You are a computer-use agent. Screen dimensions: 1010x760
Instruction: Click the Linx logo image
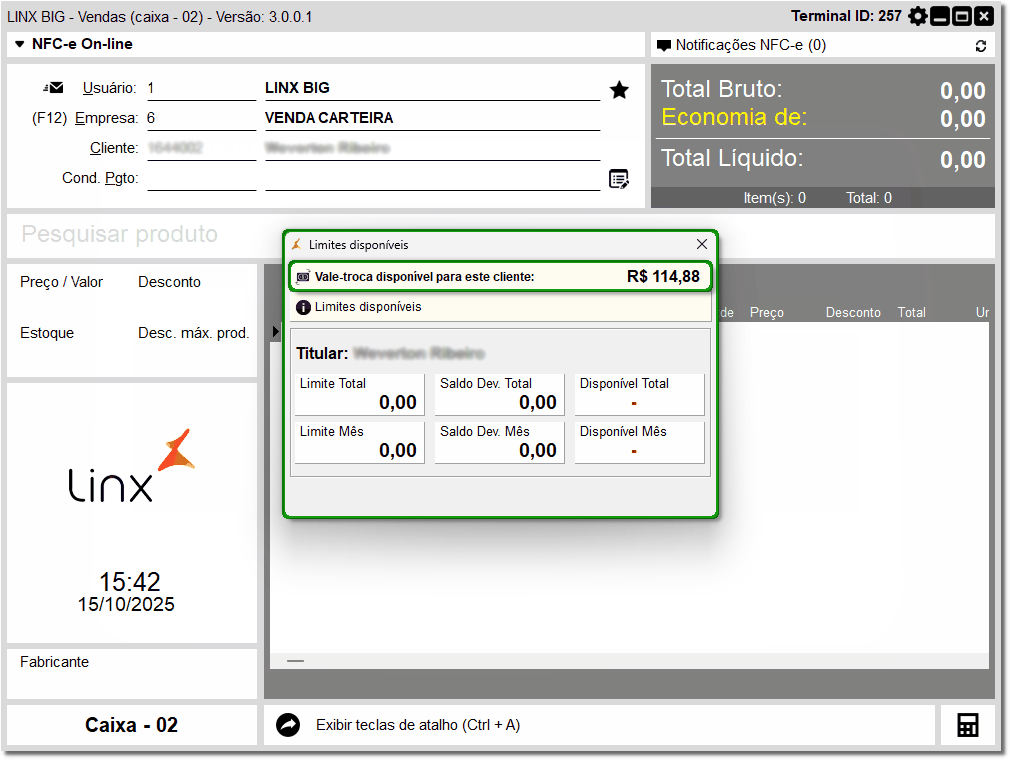pyautogui.click(x=131, y=466)
